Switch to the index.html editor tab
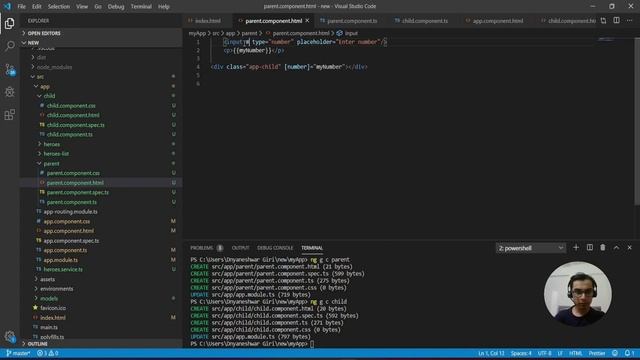 [x=208, y=20]
